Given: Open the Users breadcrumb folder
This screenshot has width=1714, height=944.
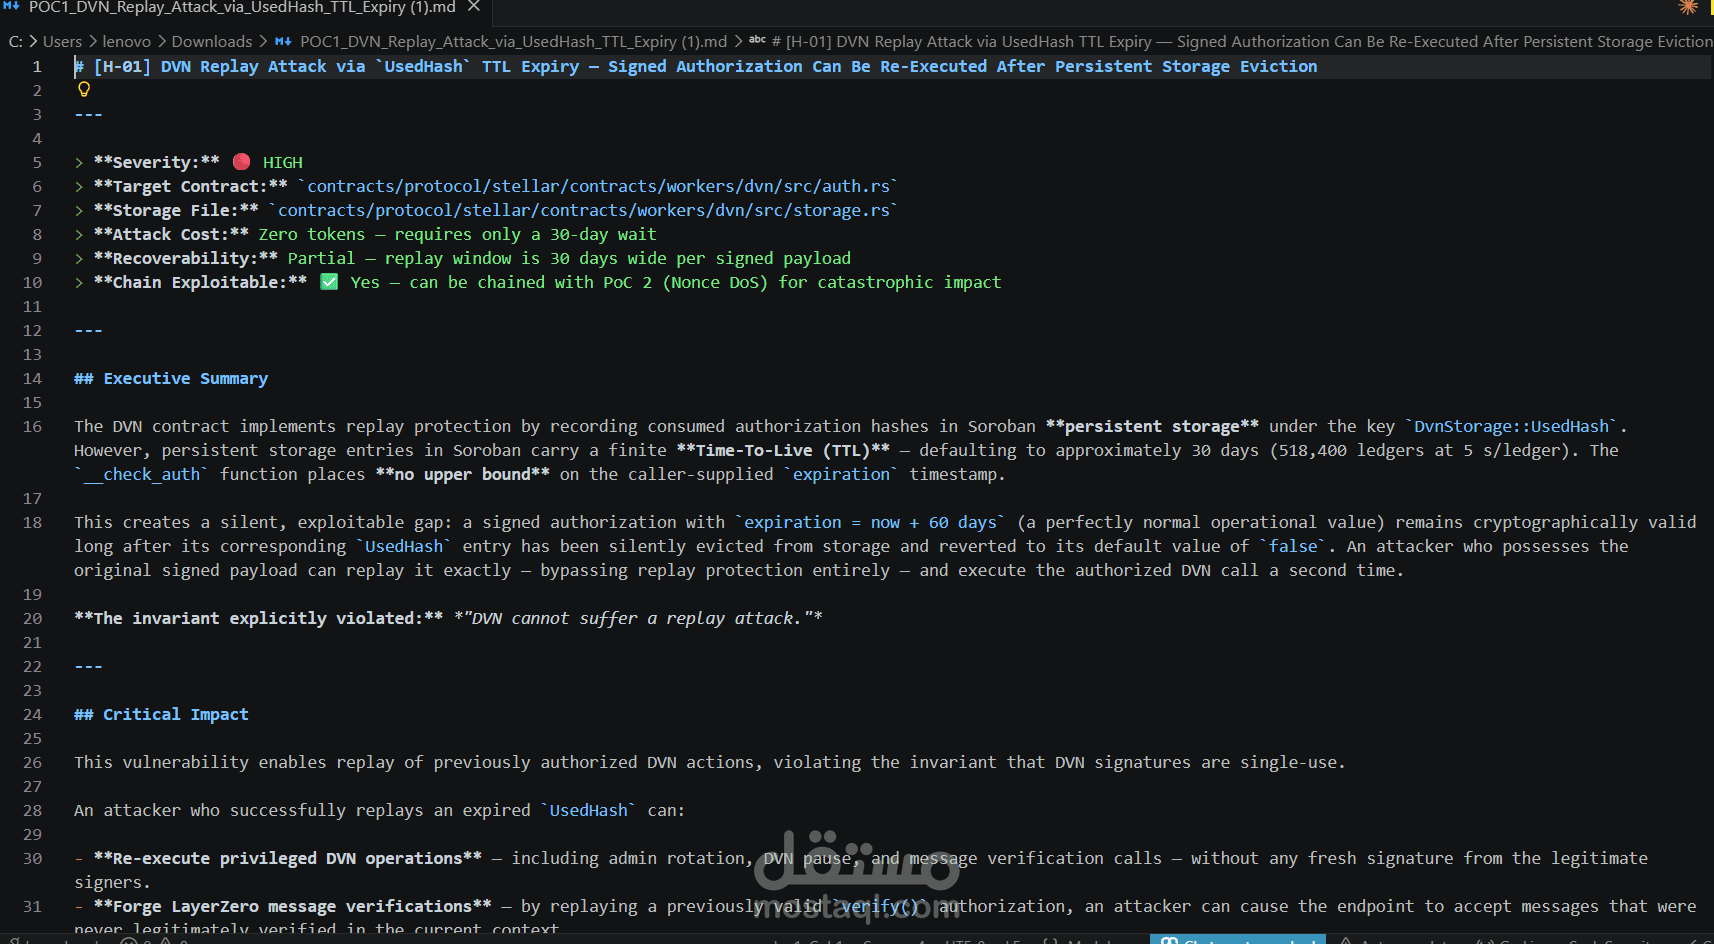Looking at the screenshot, I should click(x=62, y=41).
